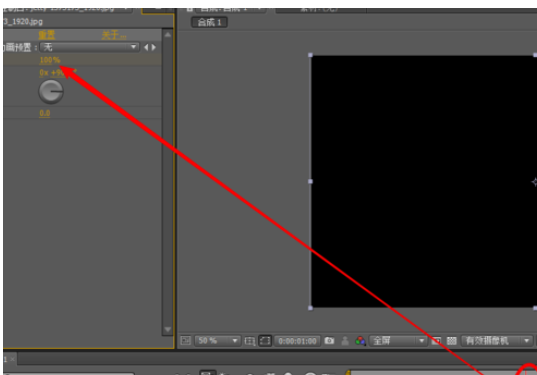Click the always preview this view icon
537x375 pixels.
[185, 341]
